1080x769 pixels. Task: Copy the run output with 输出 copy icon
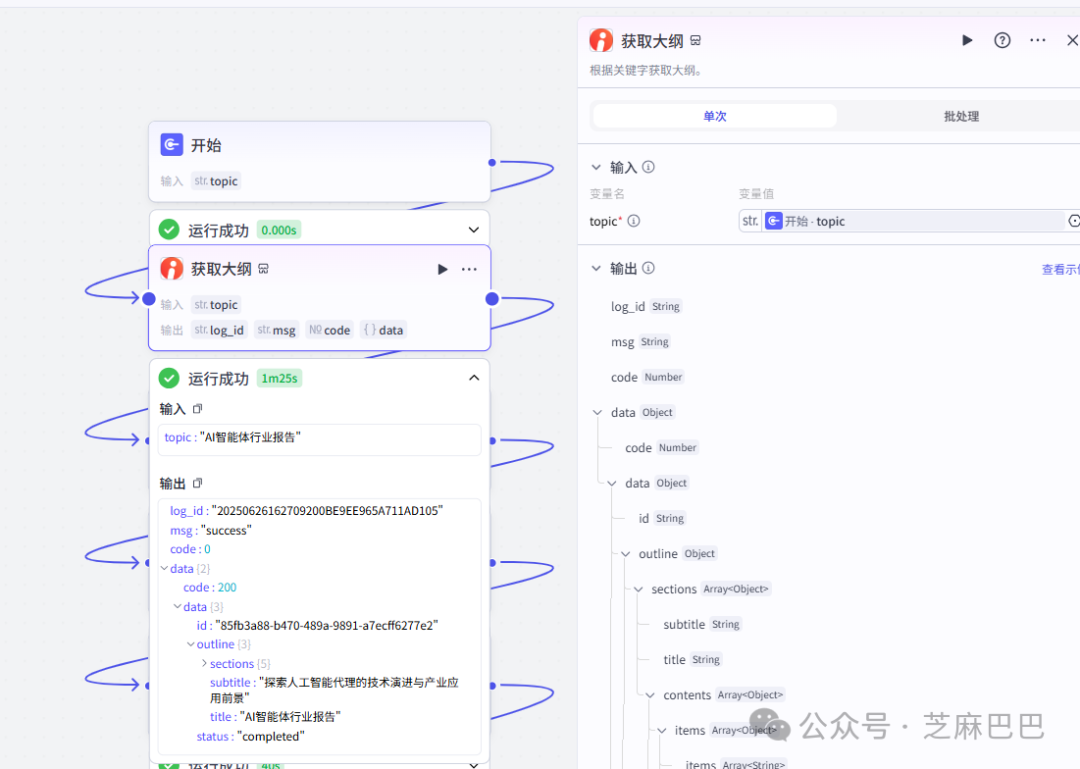tap(198, 483)
